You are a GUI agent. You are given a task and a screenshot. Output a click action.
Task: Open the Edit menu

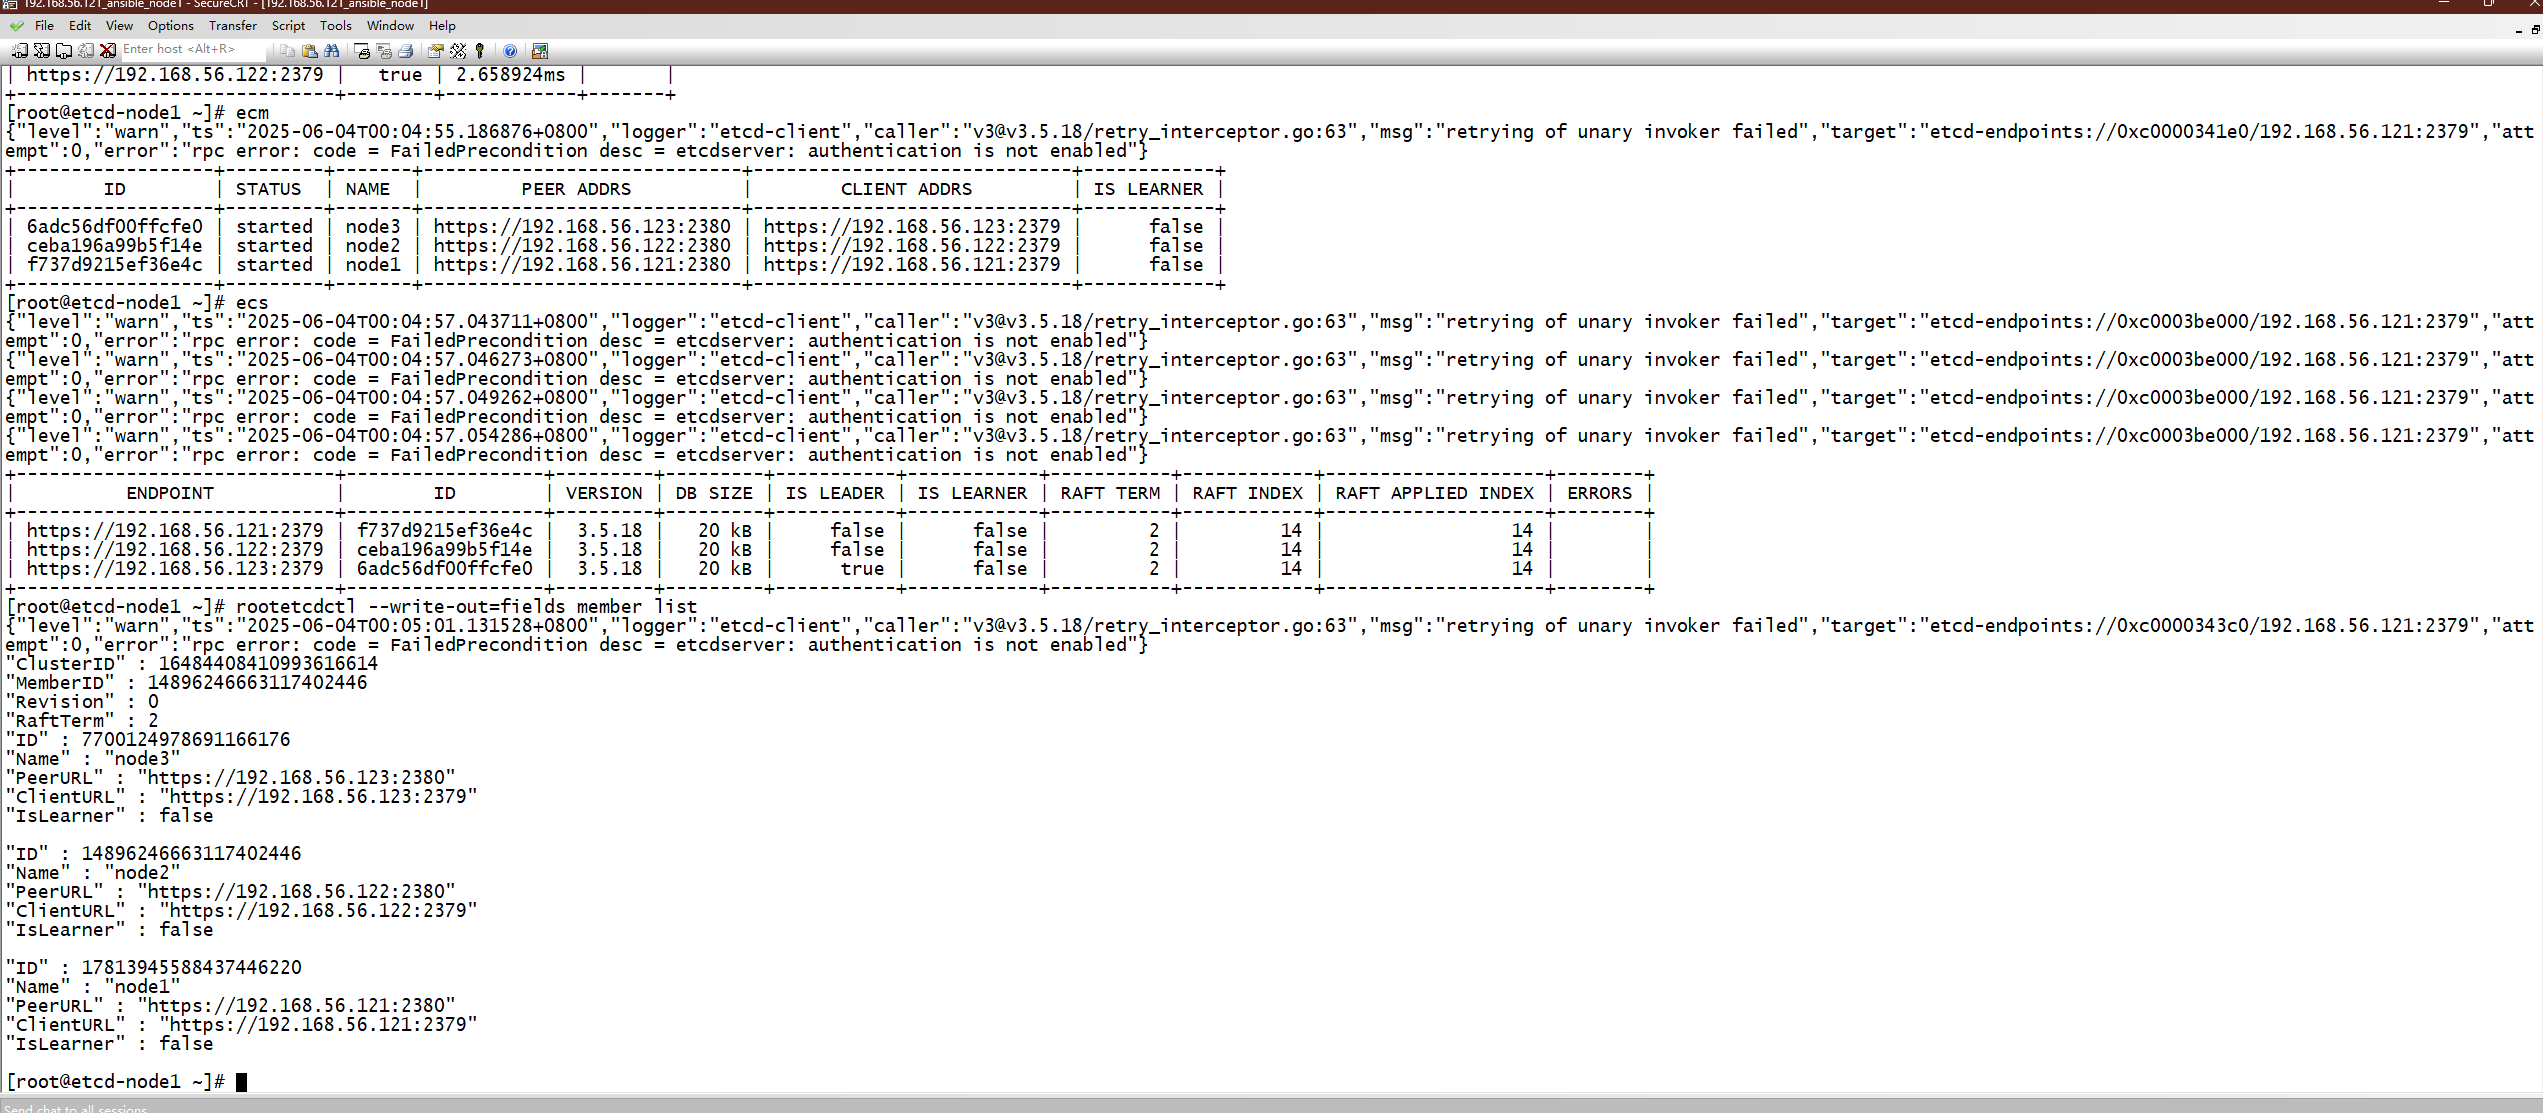[80, 26]
